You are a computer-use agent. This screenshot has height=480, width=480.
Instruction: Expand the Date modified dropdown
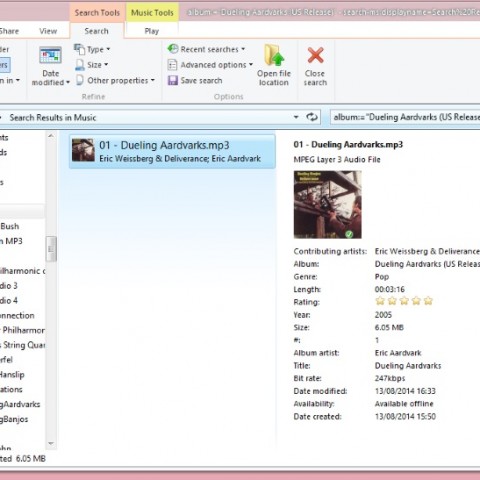(68, 82)
